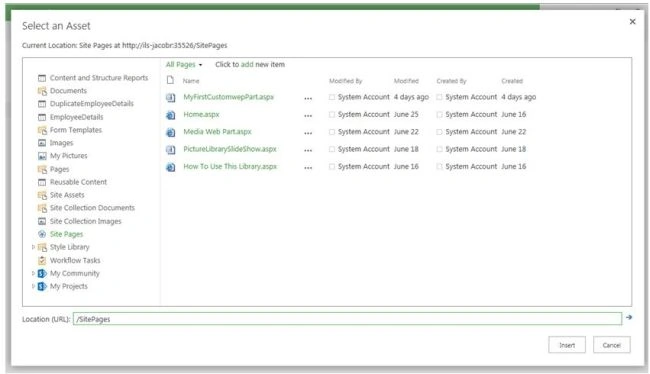Click the Cancel button
The image size is (650, 374).
[612, 345]
